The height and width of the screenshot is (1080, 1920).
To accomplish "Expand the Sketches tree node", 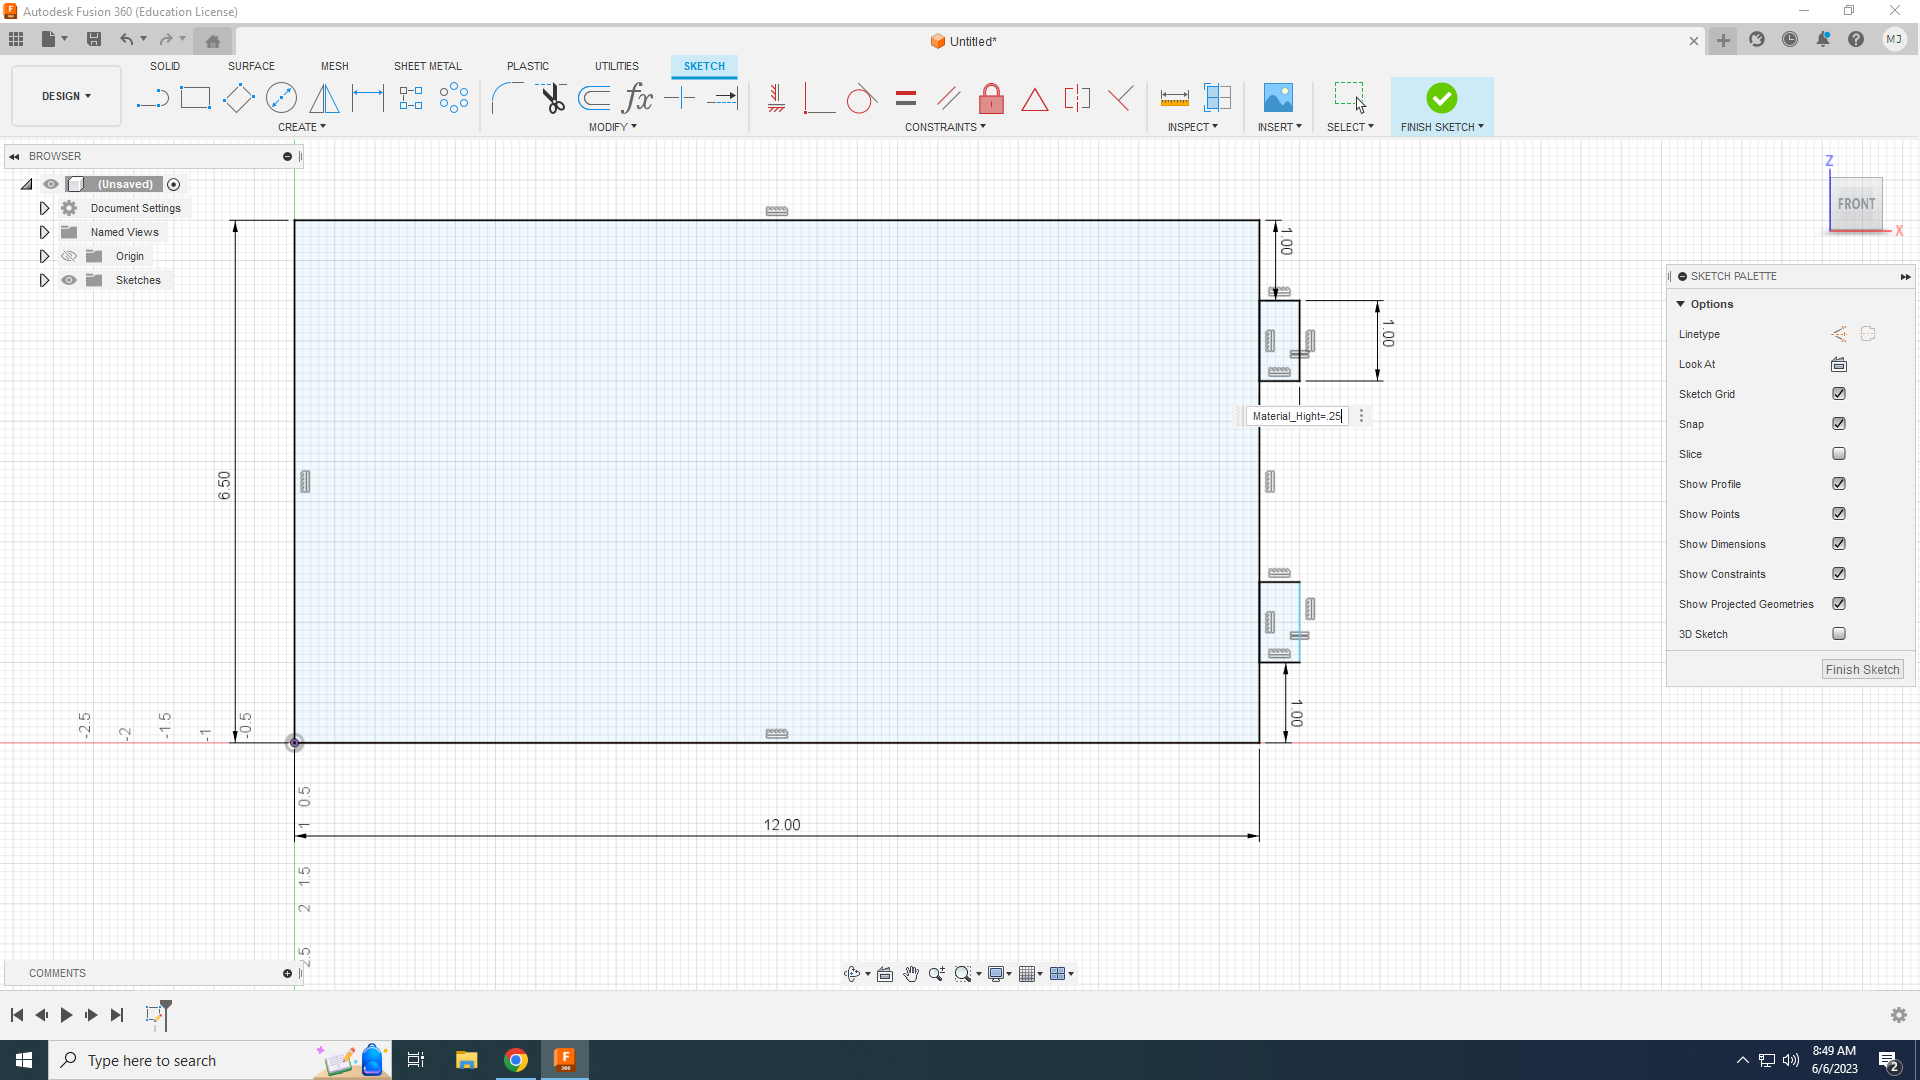I will pos(44,280).
